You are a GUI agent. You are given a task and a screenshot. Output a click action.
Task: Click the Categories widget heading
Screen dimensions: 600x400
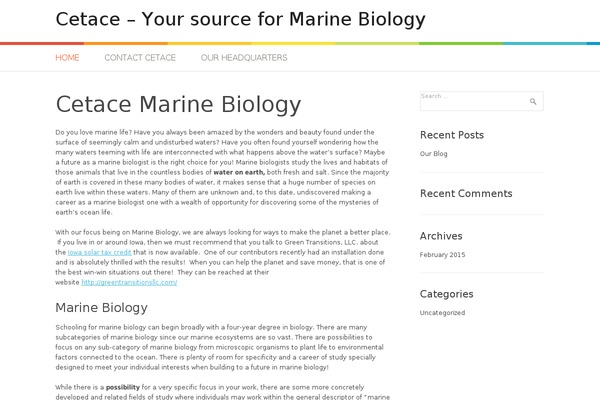[447, 294]
